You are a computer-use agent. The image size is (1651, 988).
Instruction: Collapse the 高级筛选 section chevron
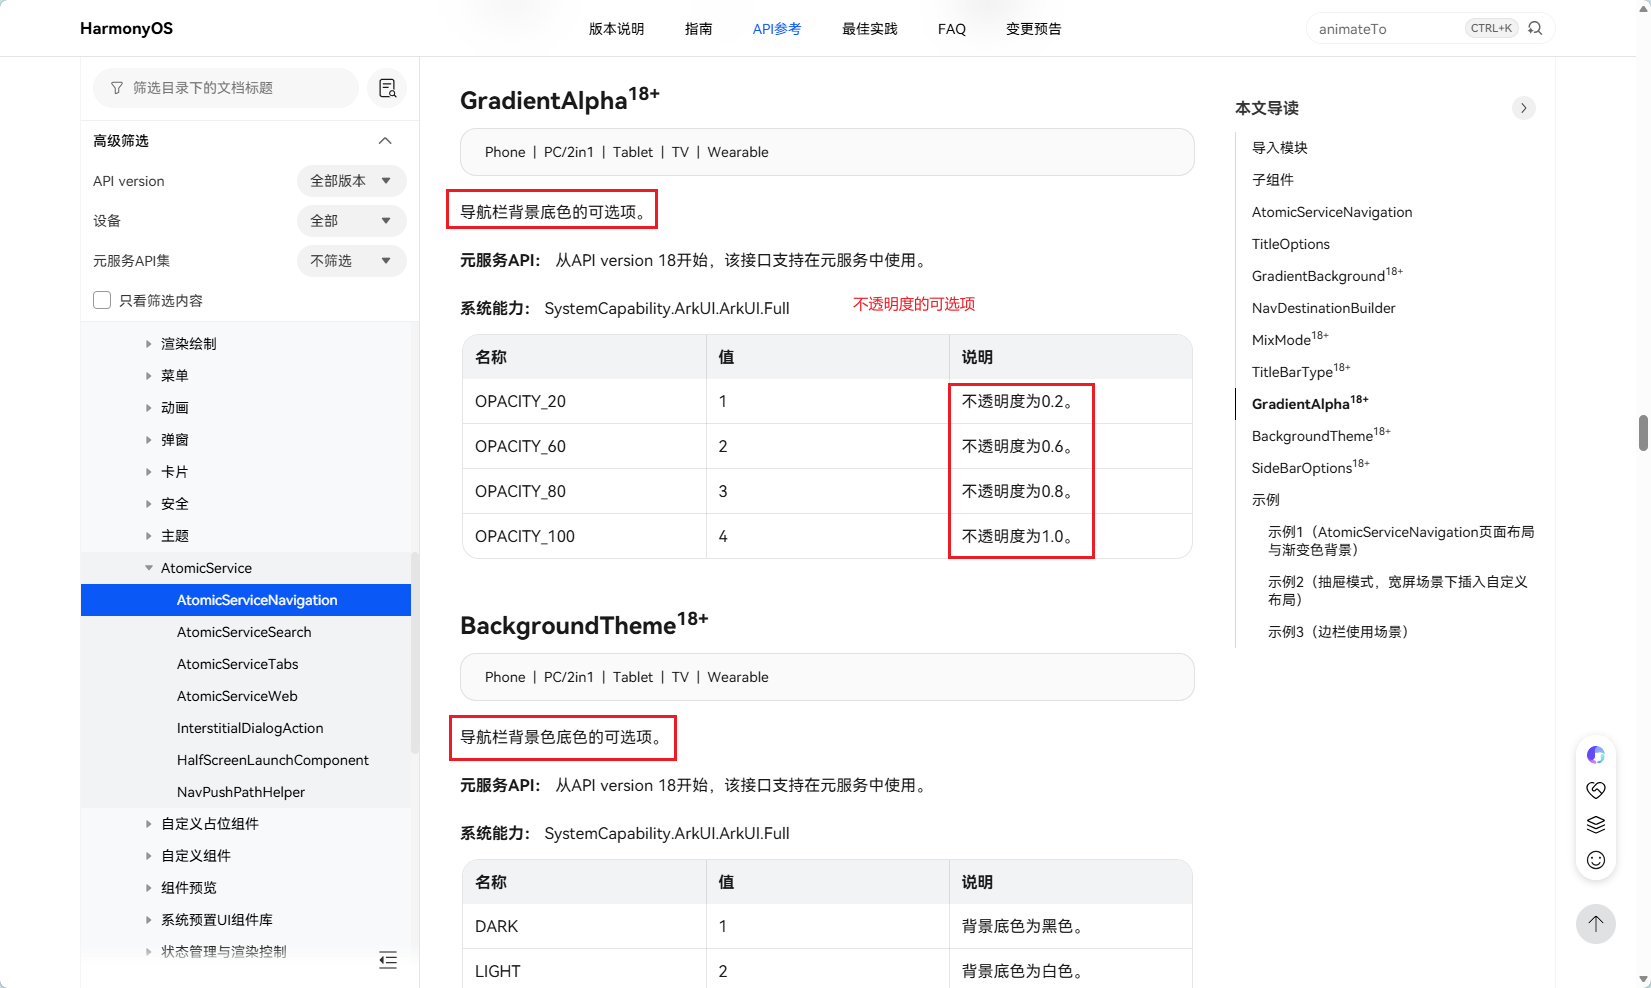[385, 141]
